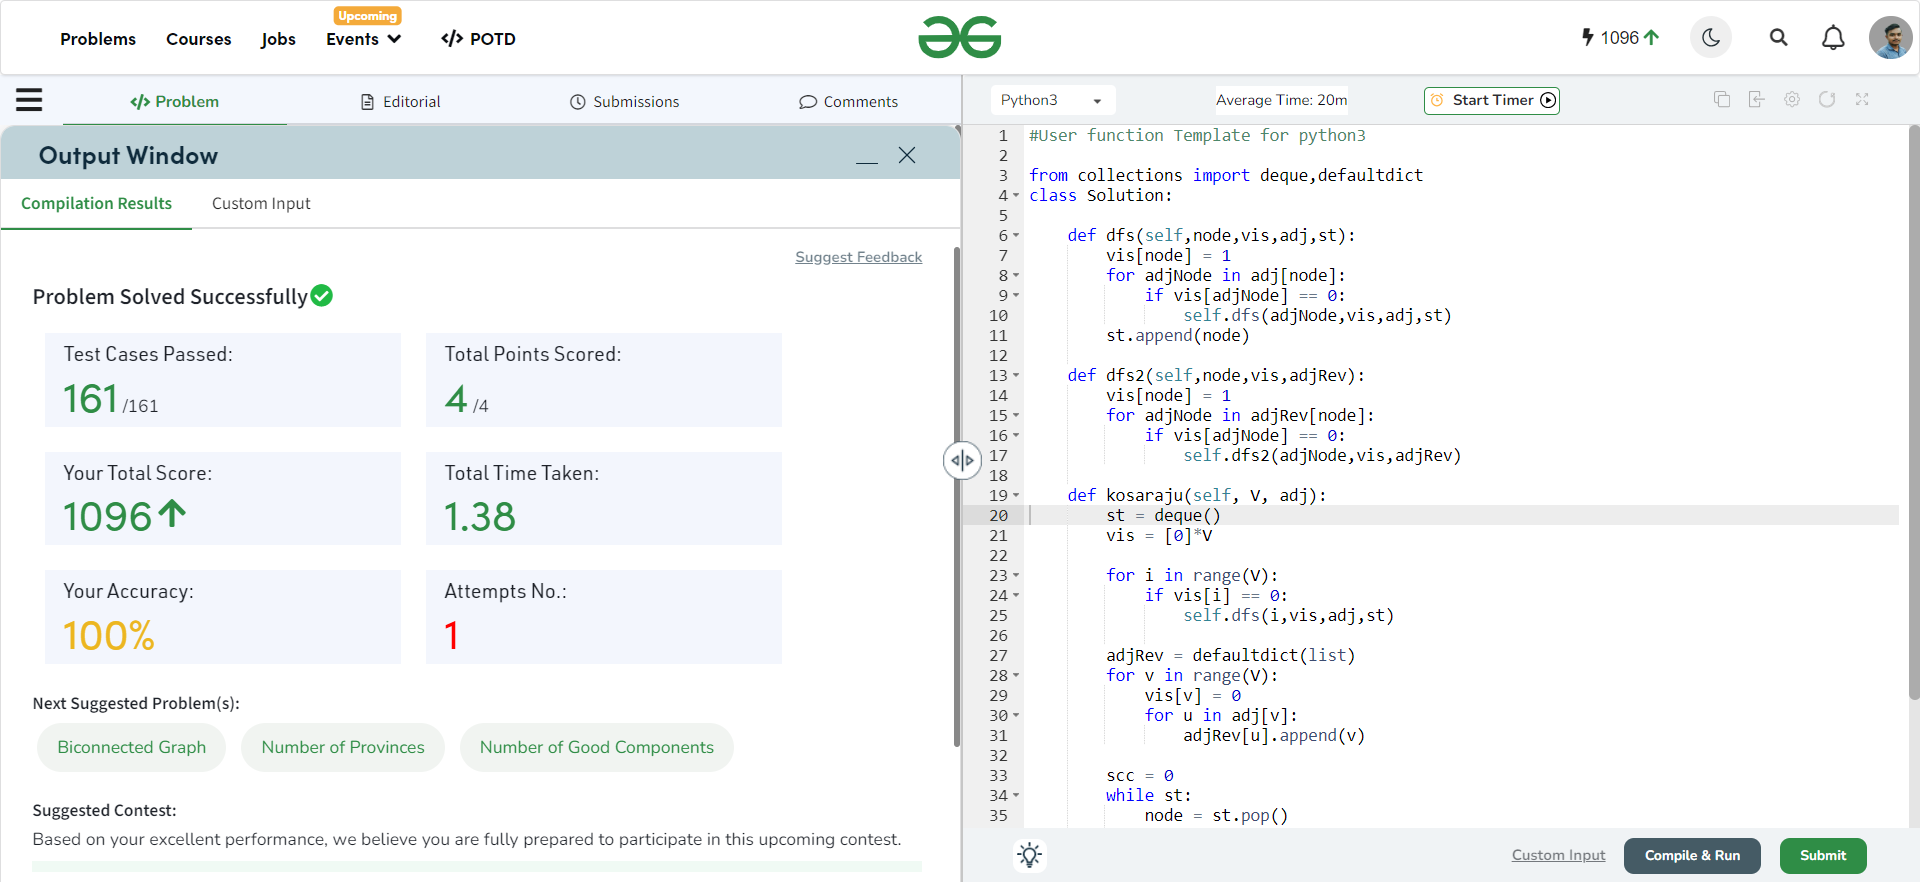1920x882 pixels.
Task: Click the copy code icon in editor toolbar
Action: click(1722, 99)
